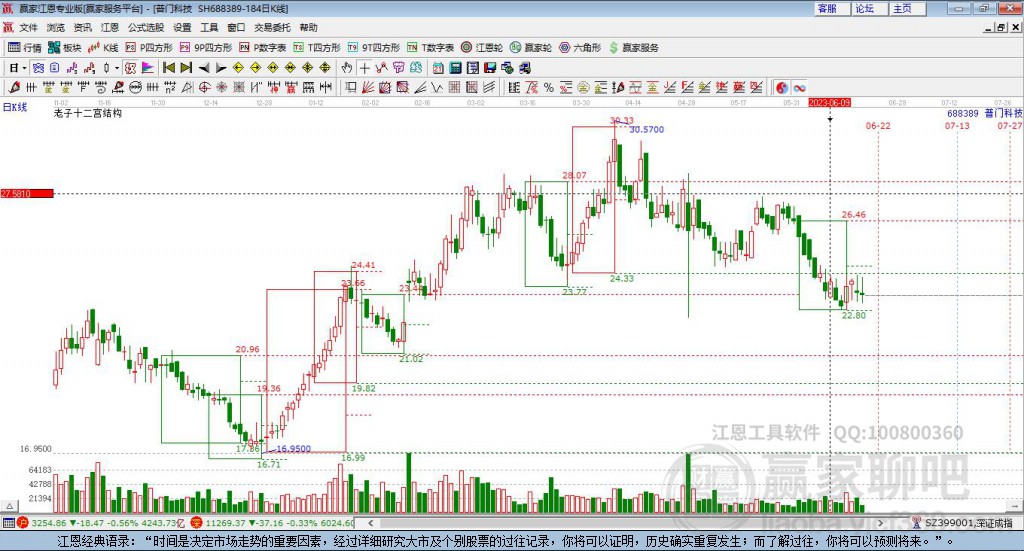1024x551 pixels.
Task: Click the horizontal scrollbar left arrow
Action: (371, 523)
